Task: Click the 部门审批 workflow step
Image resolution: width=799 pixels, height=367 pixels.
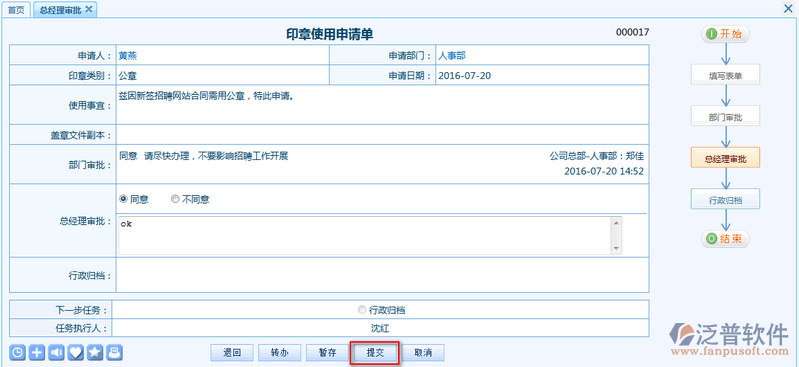Action: 725,117
